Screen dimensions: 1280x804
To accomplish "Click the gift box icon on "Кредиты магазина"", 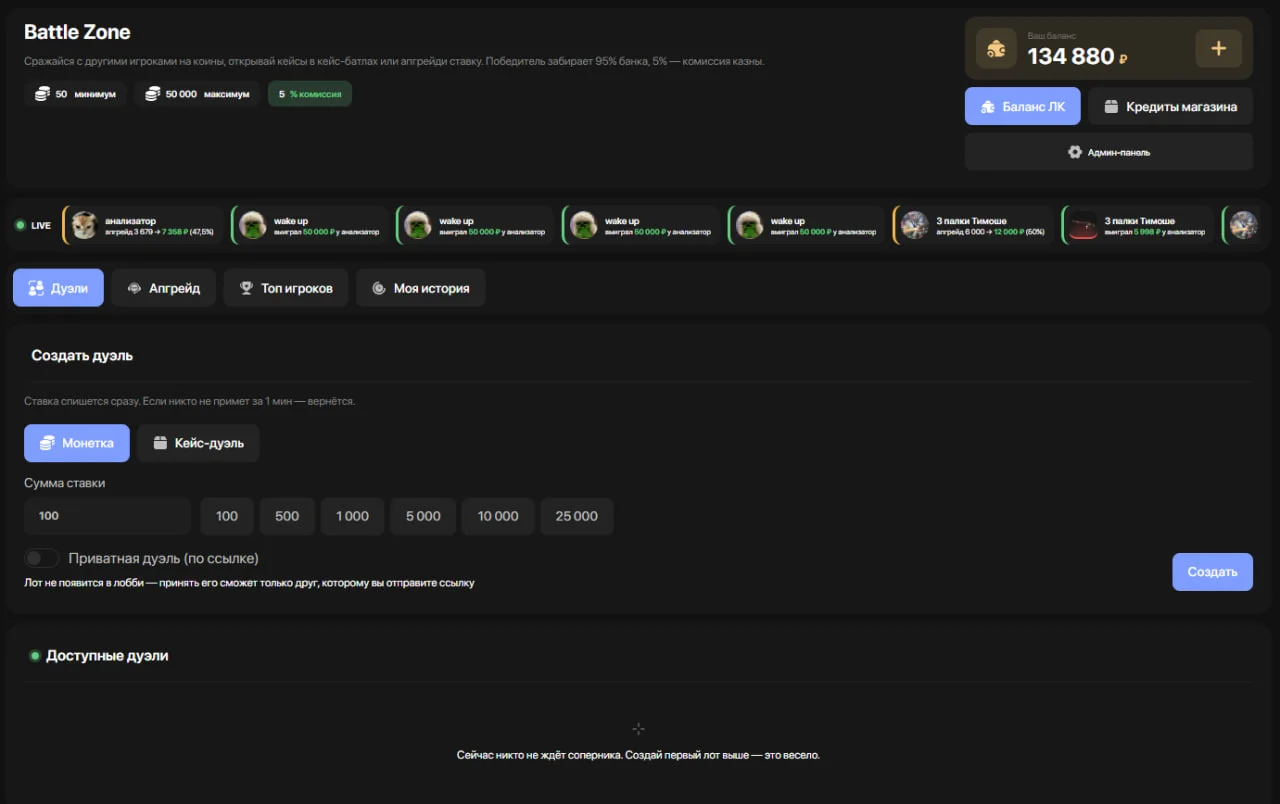I will 1111,107.
